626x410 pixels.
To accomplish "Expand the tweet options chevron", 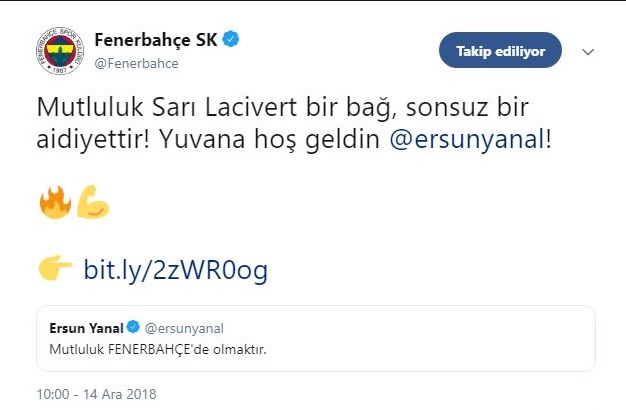I will 588,52.
